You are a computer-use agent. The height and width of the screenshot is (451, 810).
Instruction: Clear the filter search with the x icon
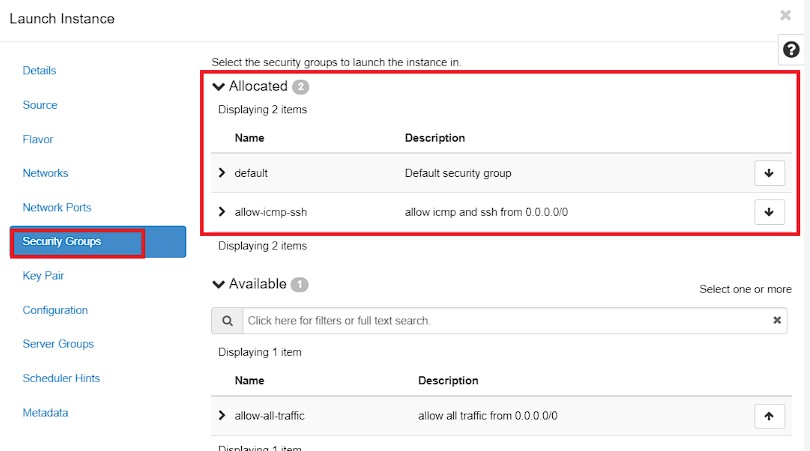click(776, 320)
